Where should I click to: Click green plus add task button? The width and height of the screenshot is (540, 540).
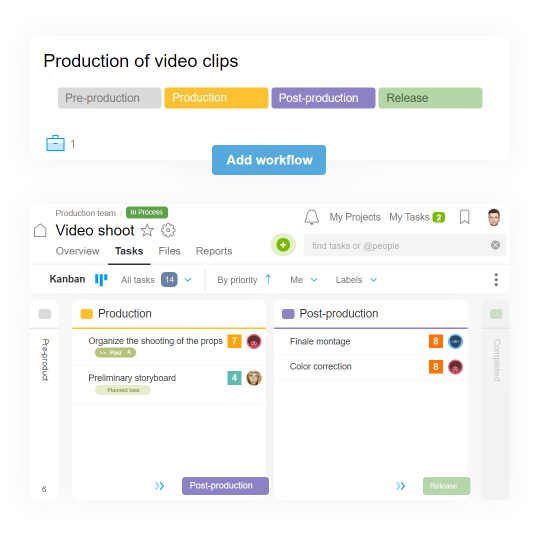(283, 245)
